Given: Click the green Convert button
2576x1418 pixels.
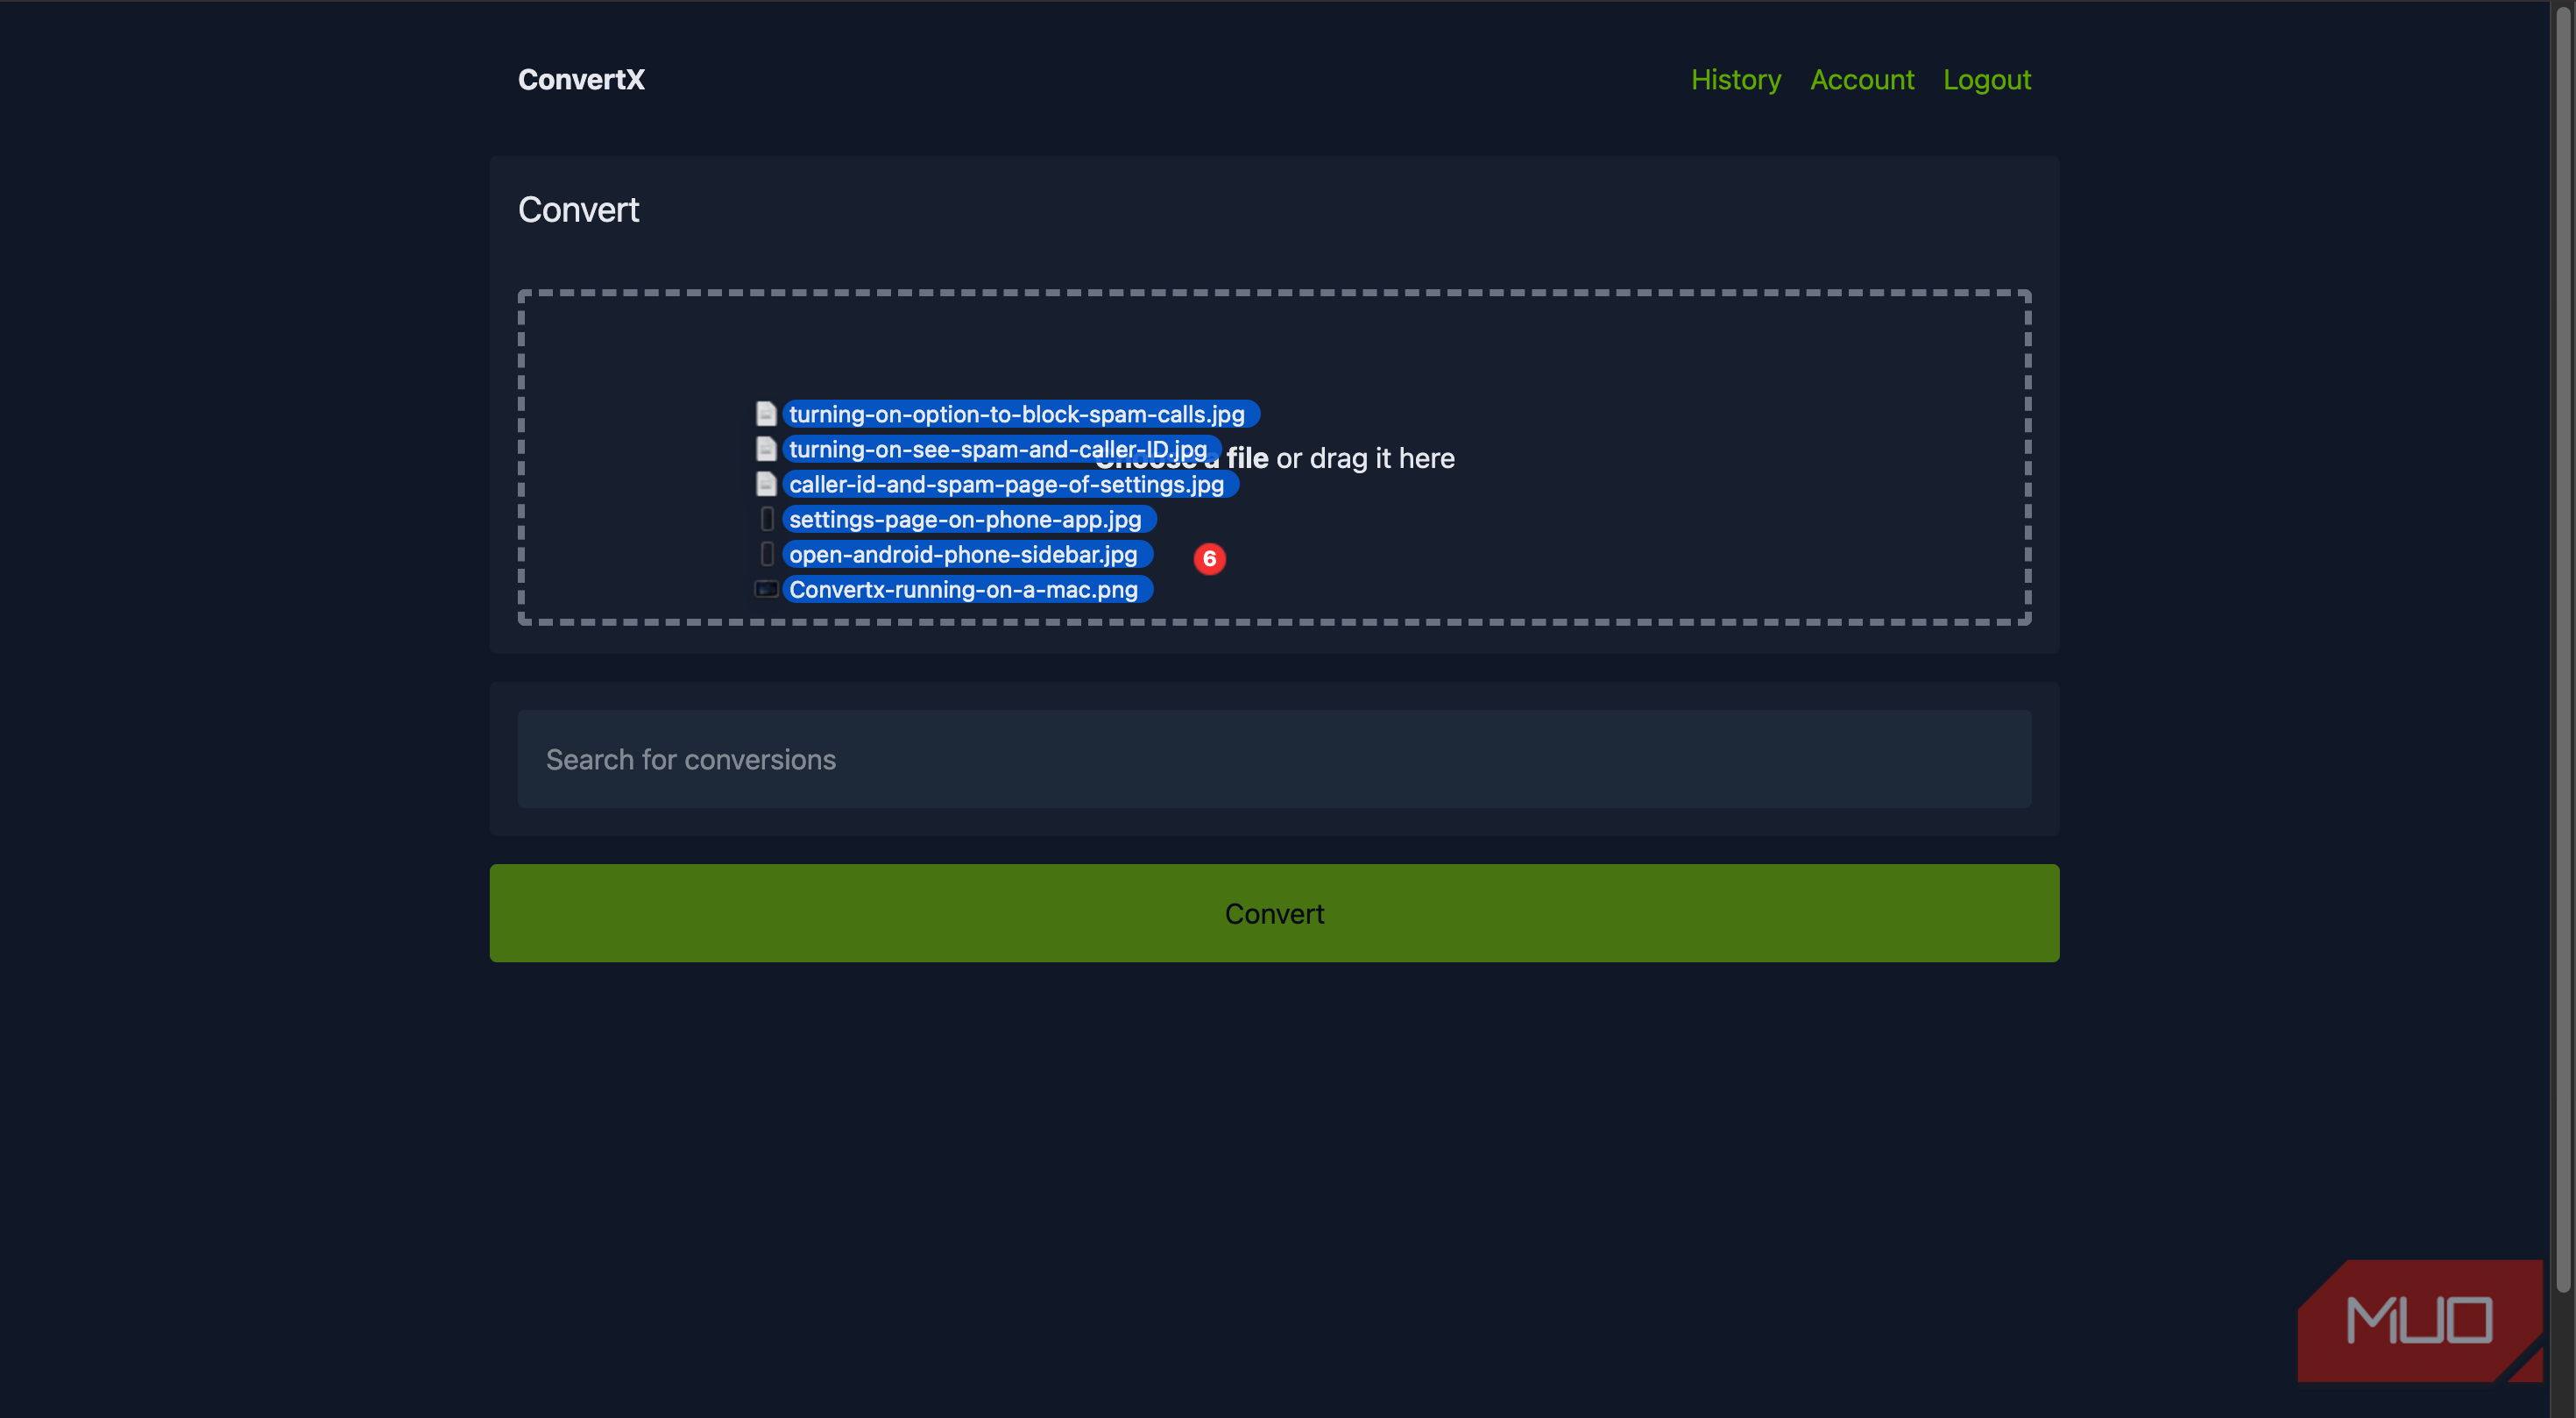Looking at the screenshot, I should point(1274,913).
